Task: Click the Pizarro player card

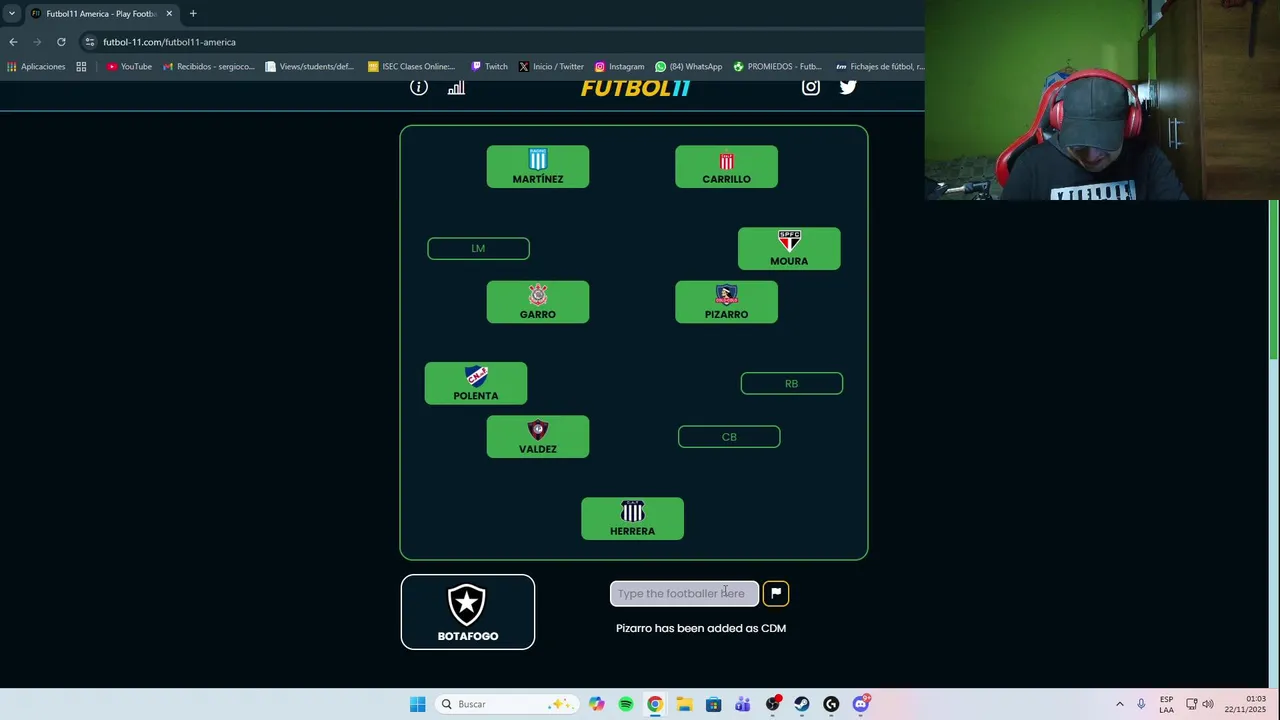Action: [x=726, y=302]
